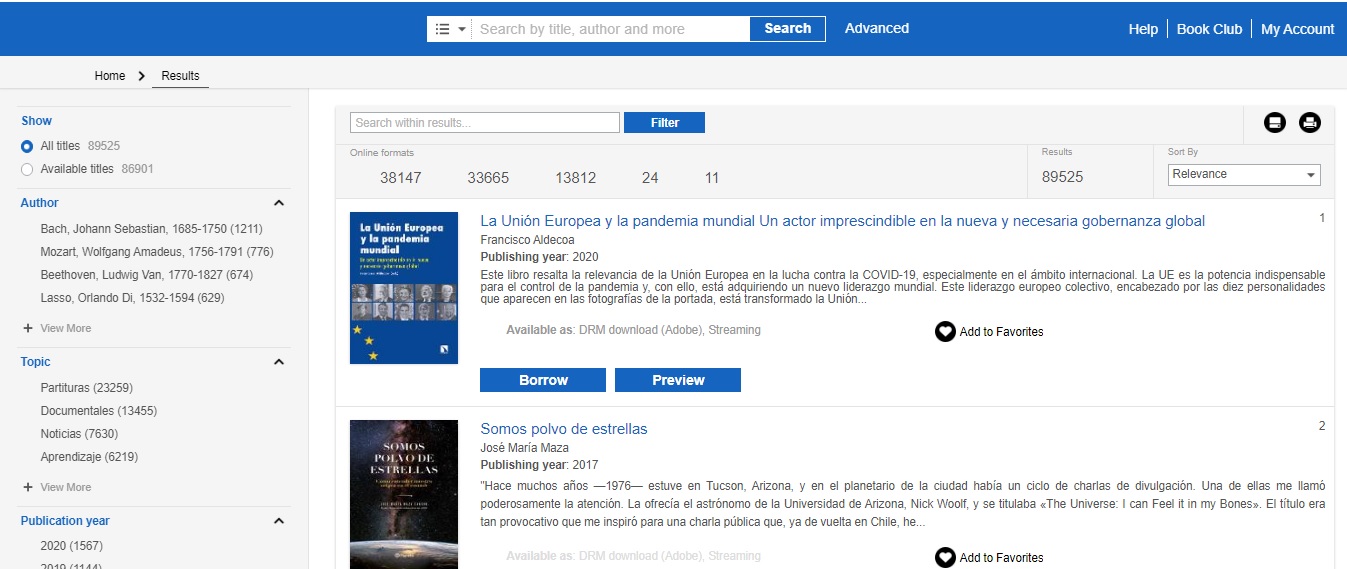Open the Sort By Relevance dropdown
Viewport: 1347px width, 569px height.
pyautogui.click(x=1244, y=174)
